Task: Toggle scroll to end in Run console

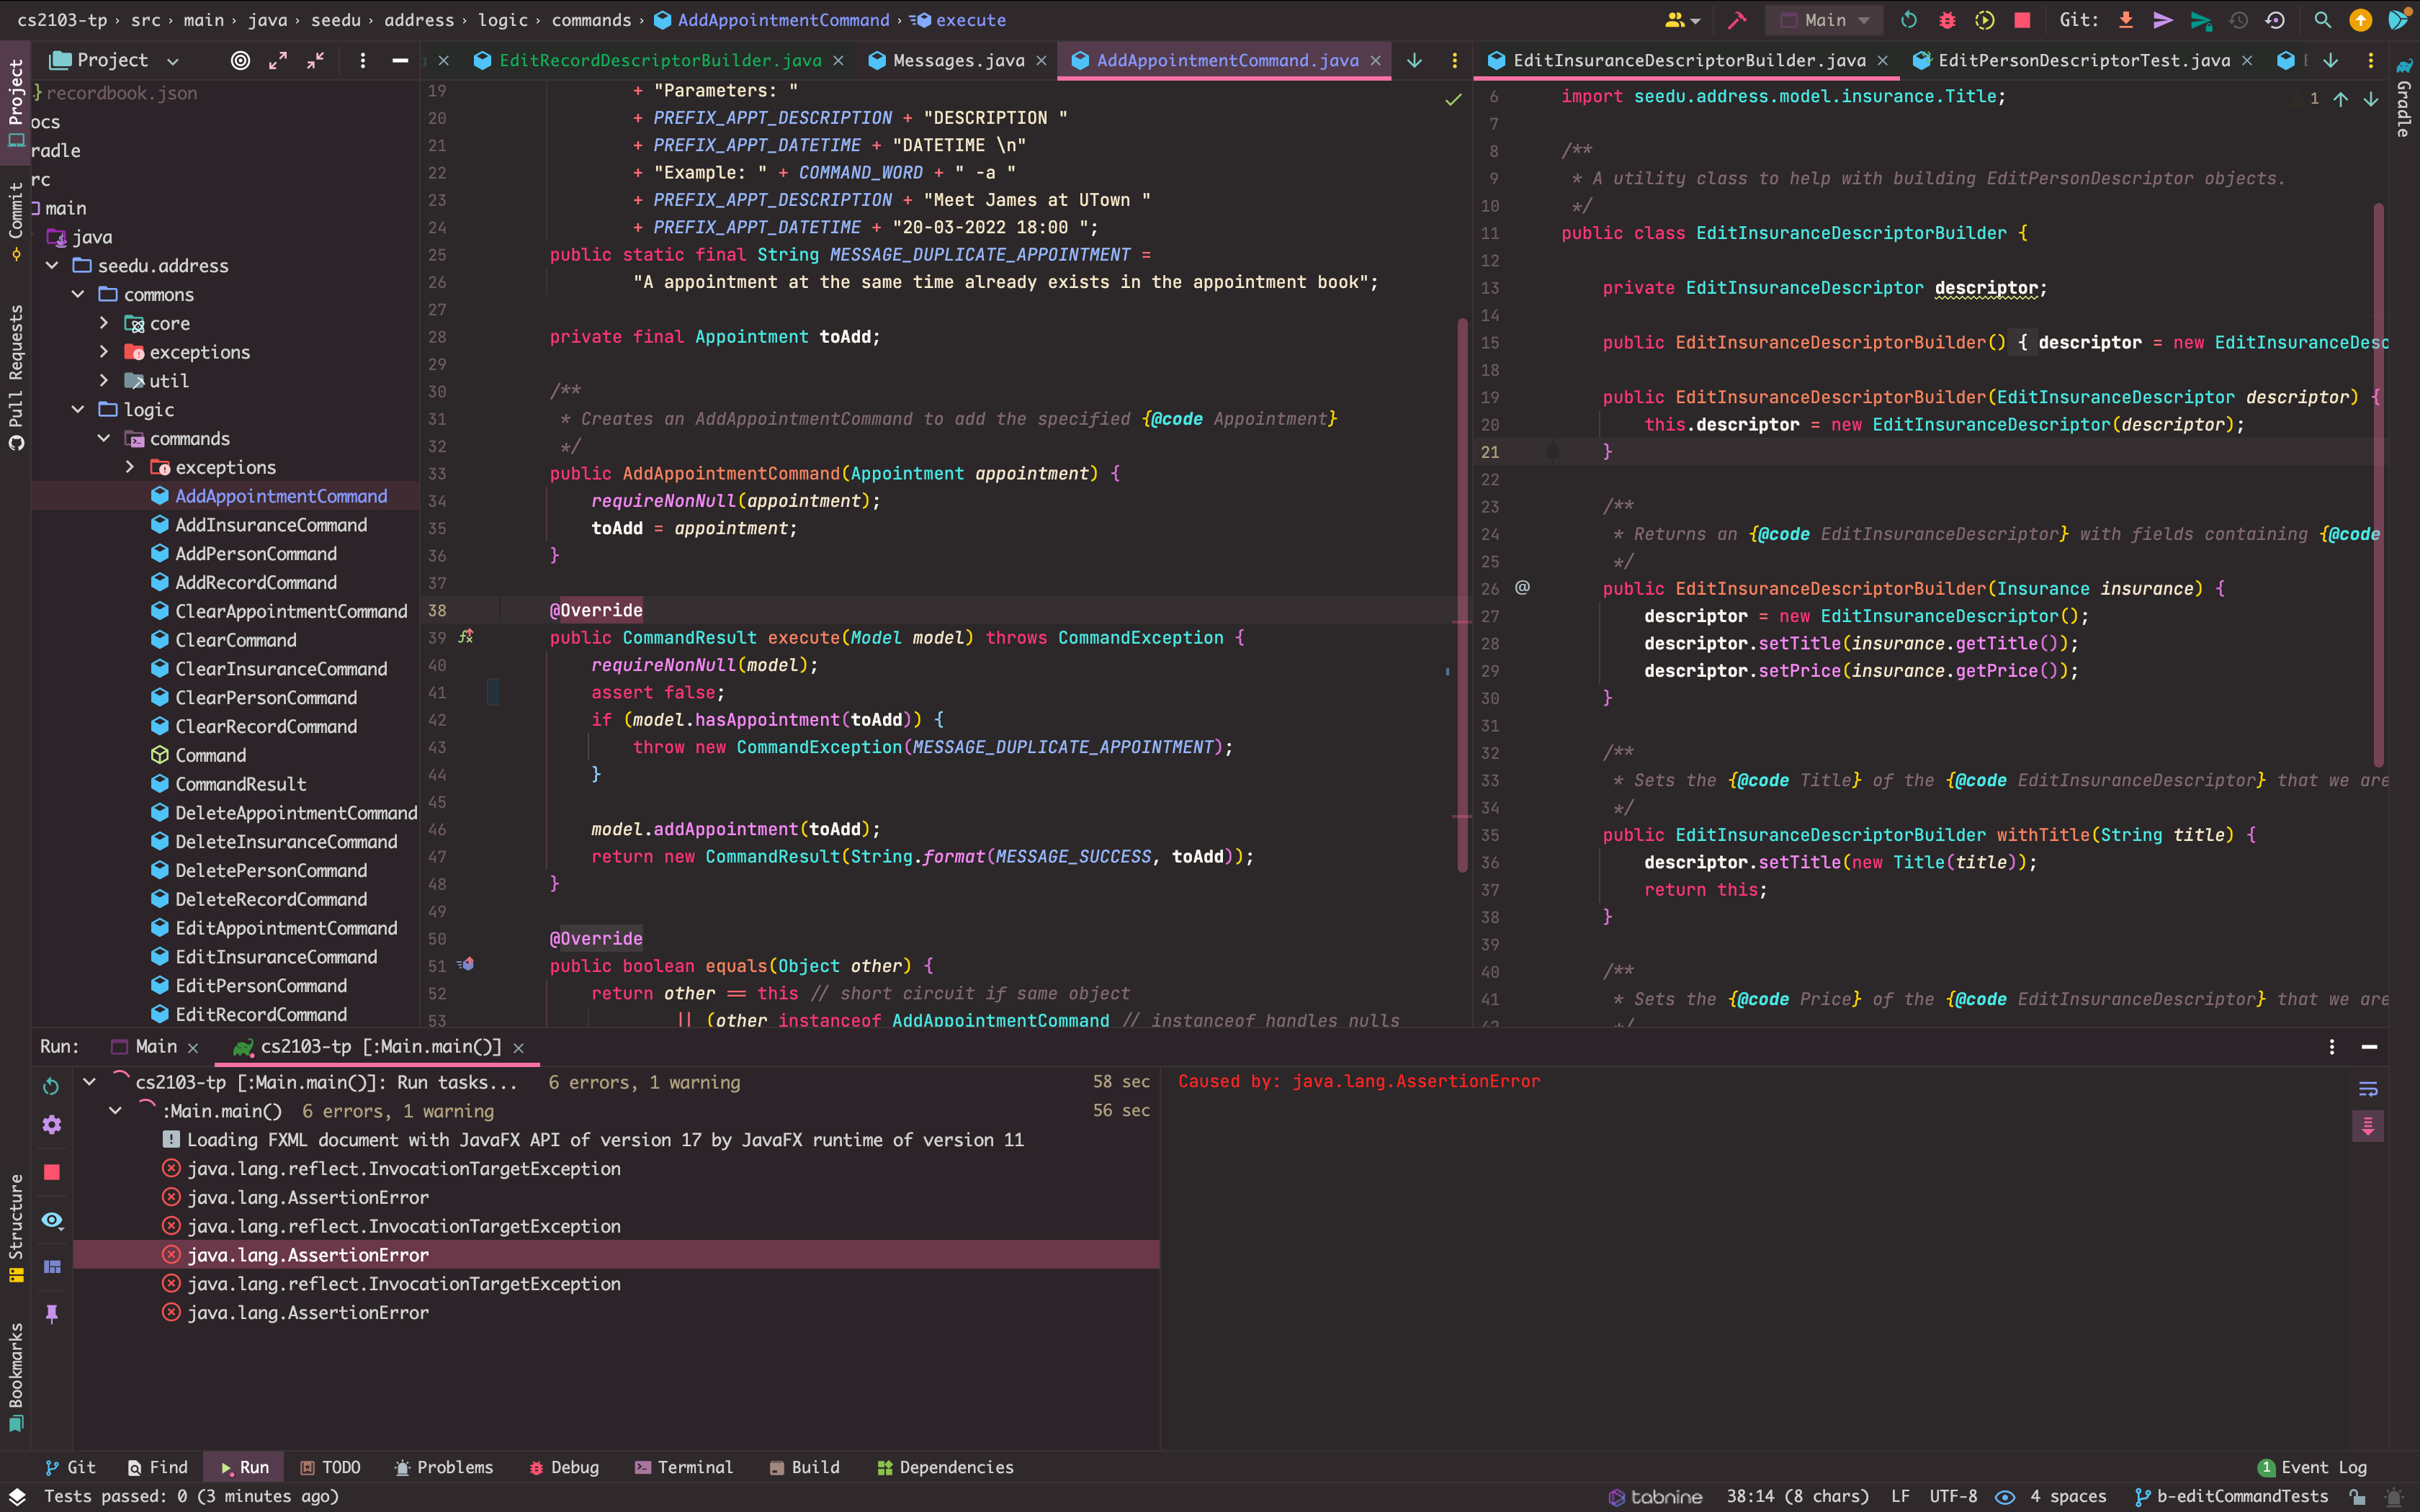Action: 2367,1127
